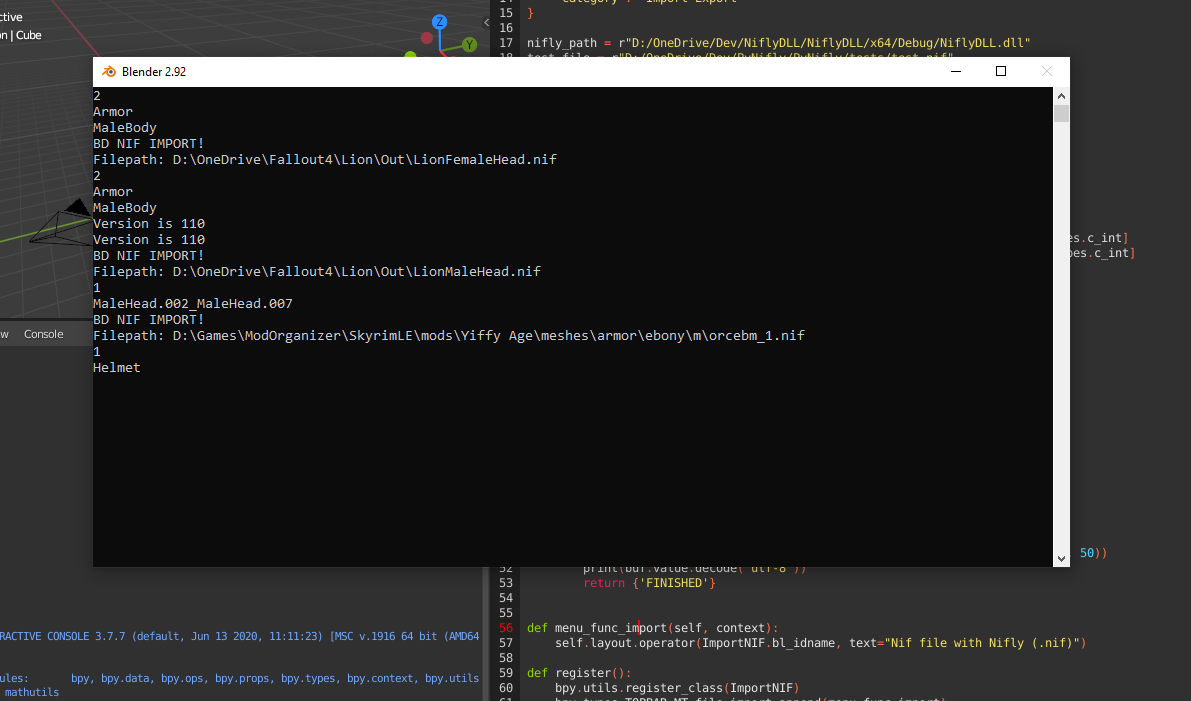Click the Python 3.7.7 console banner text
Viewport: 1191px width, 701px height.
239,636
